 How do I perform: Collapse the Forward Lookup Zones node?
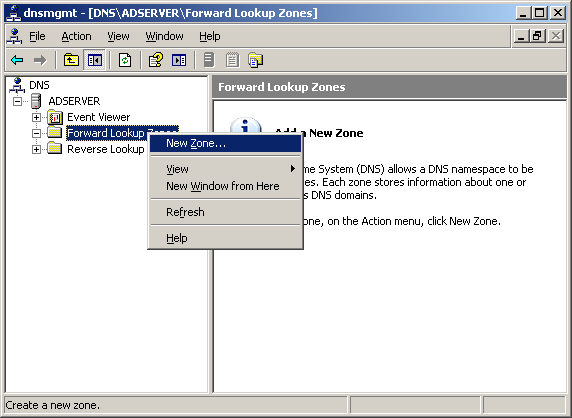point(36,133)
